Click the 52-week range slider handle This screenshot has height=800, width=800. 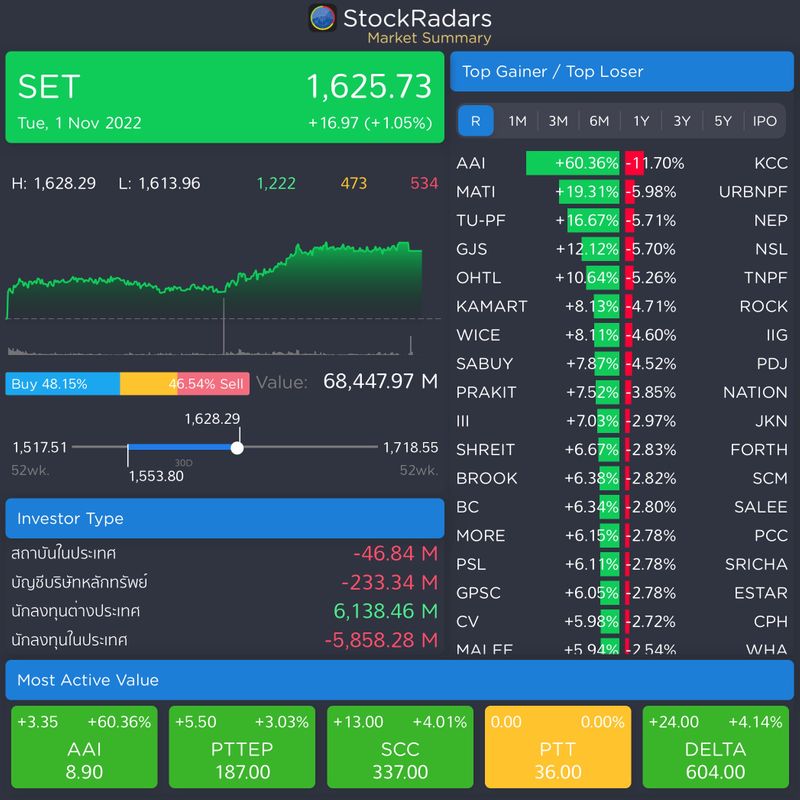(237, 448)
